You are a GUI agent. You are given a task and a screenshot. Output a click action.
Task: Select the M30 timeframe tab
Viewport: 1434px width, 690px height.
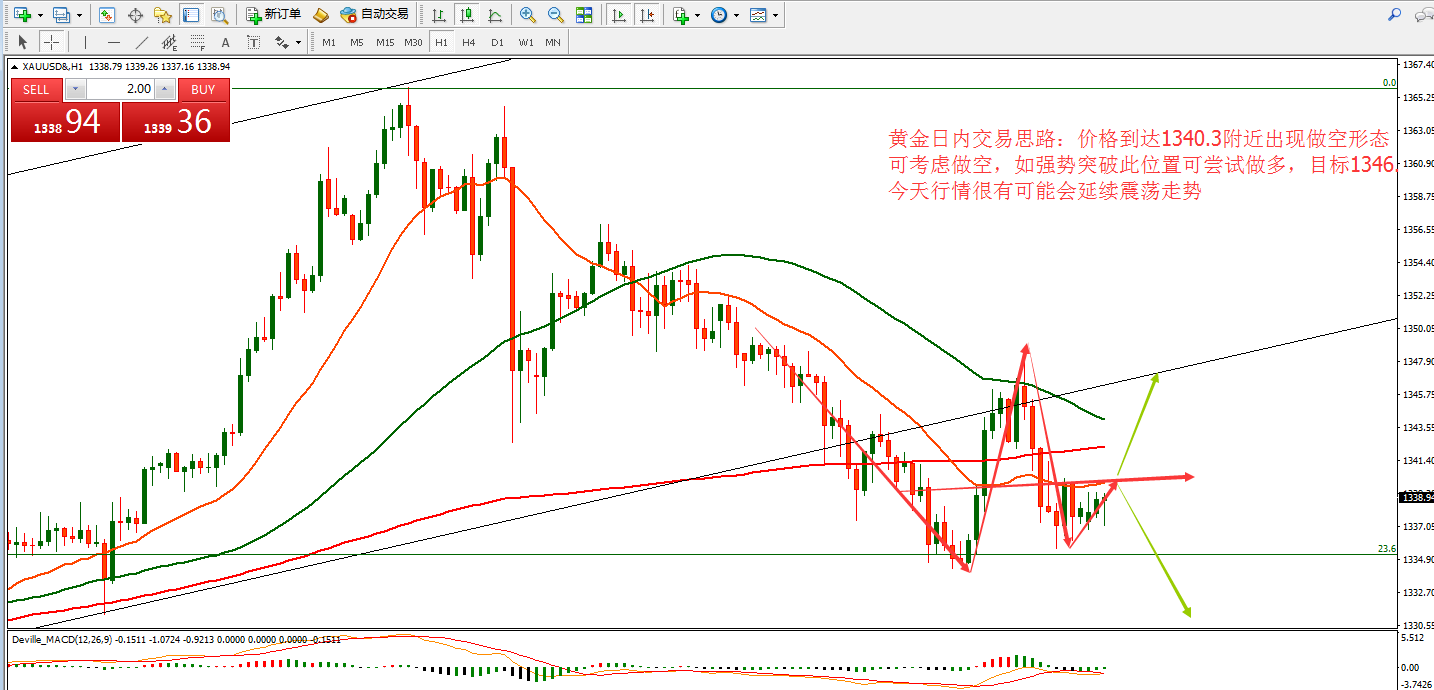(x=413, y=42)
